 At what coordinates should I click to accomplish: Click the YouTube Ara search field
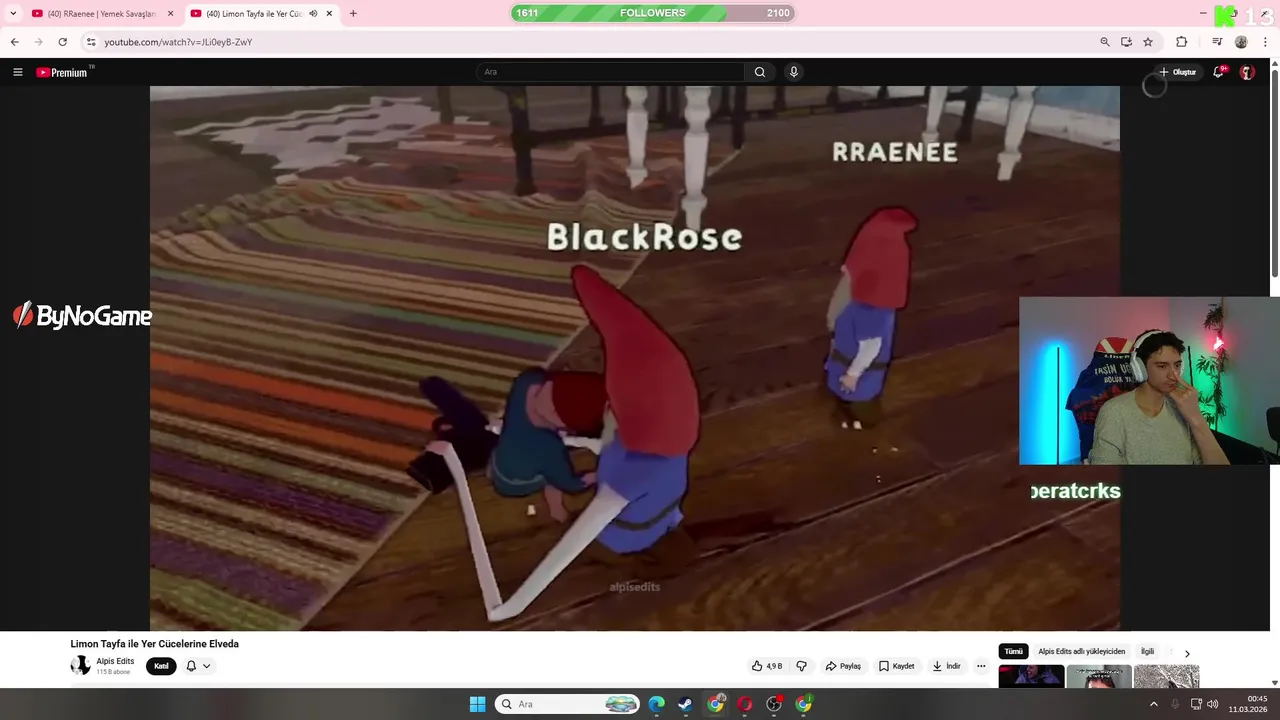click(610, 72)
